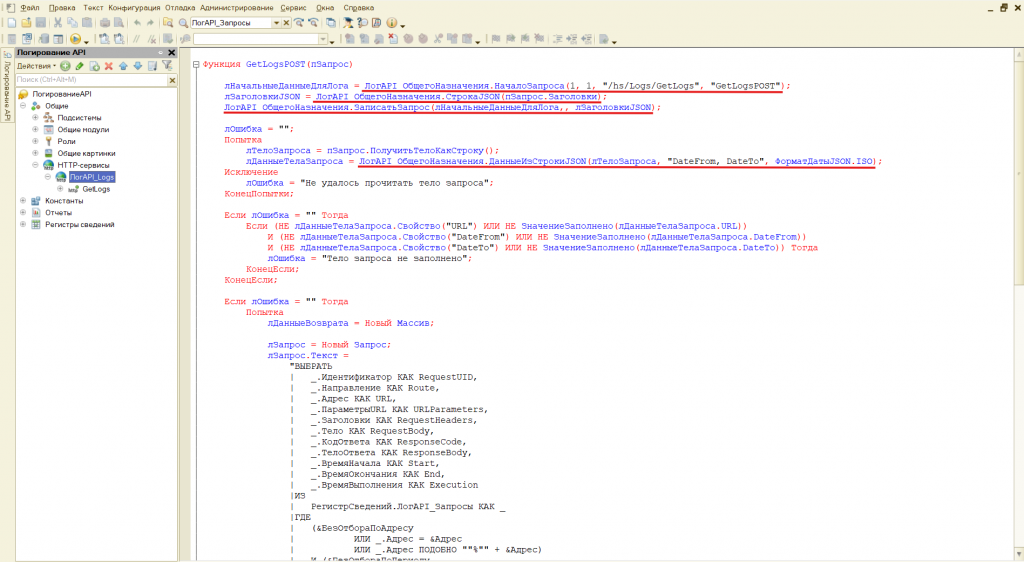Click the New document toolbar icon
This screenshot has height=562, width=1024.
point(12,23)
